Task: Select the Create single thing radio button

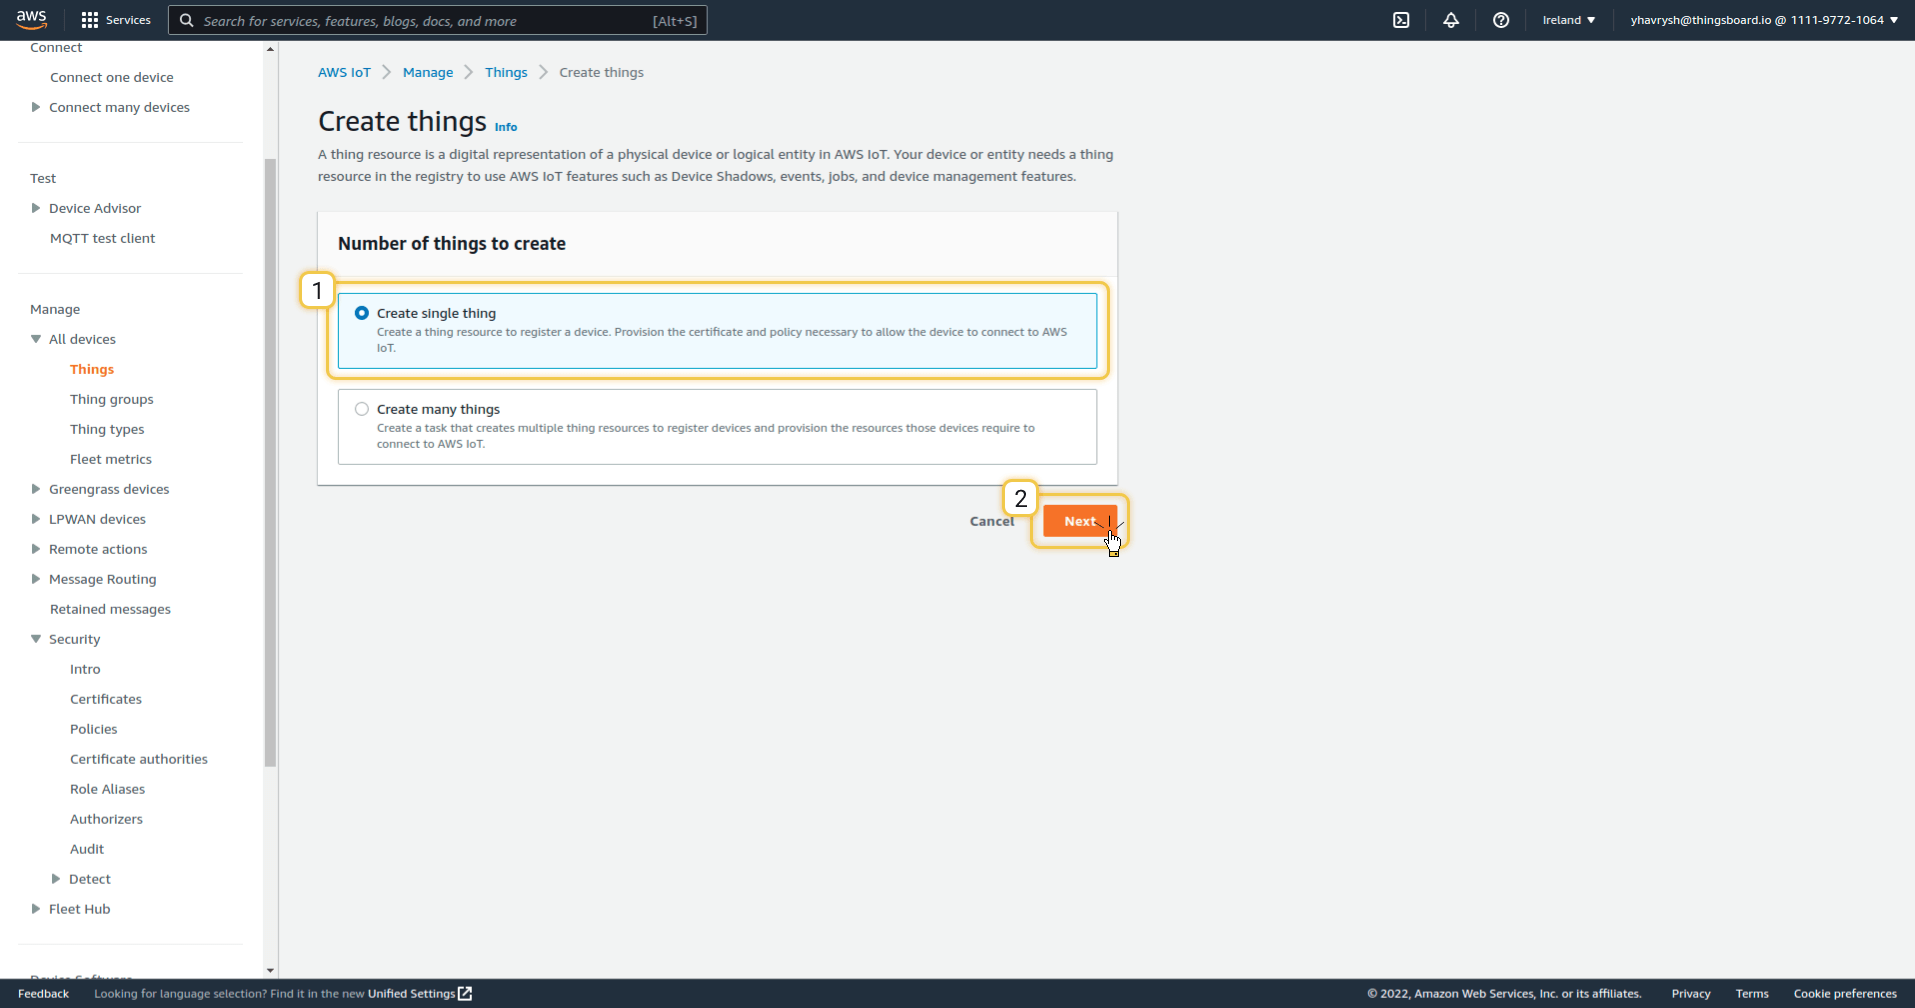Action: pyautogui.click(x=362, y=313)
